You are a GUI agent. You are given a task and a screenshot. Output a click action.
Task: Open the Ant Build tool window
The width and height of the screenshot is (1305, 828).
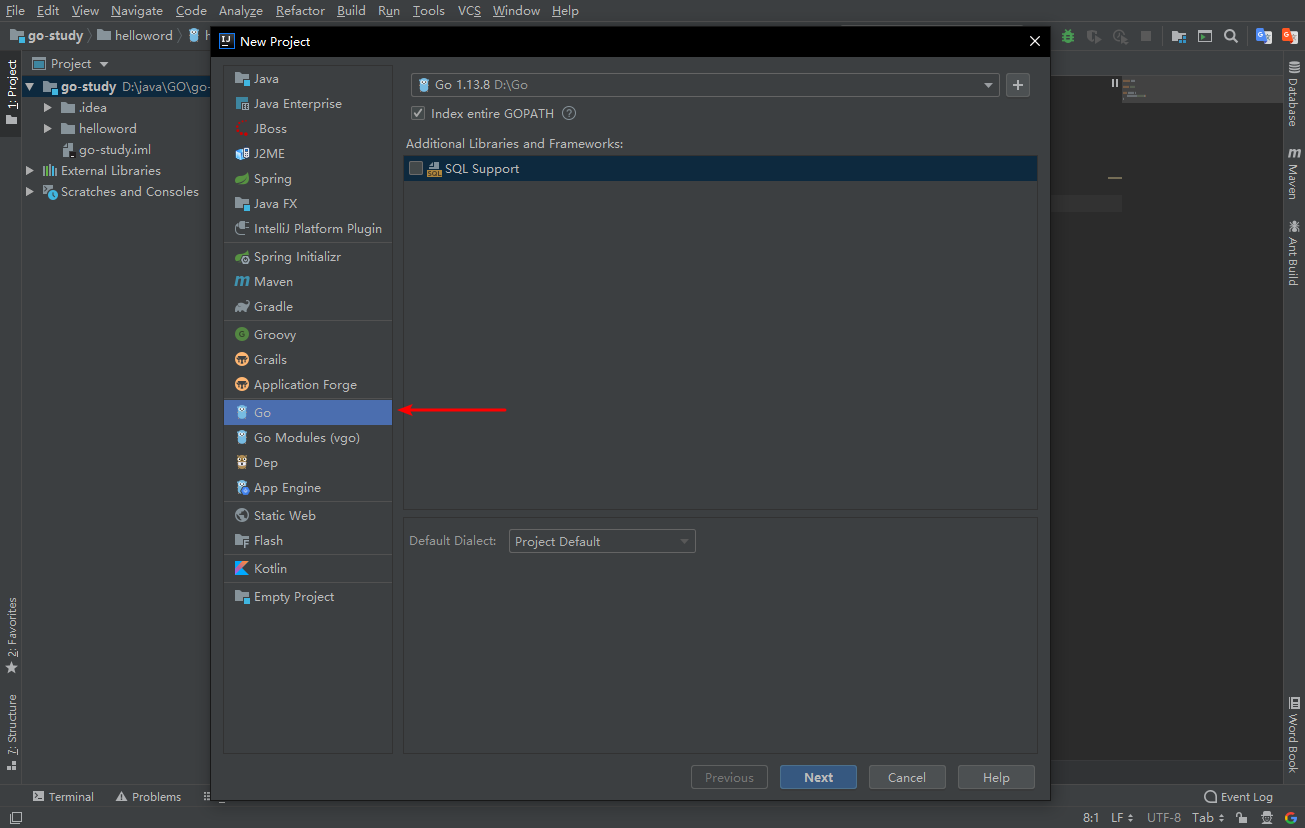point(1294,253)
